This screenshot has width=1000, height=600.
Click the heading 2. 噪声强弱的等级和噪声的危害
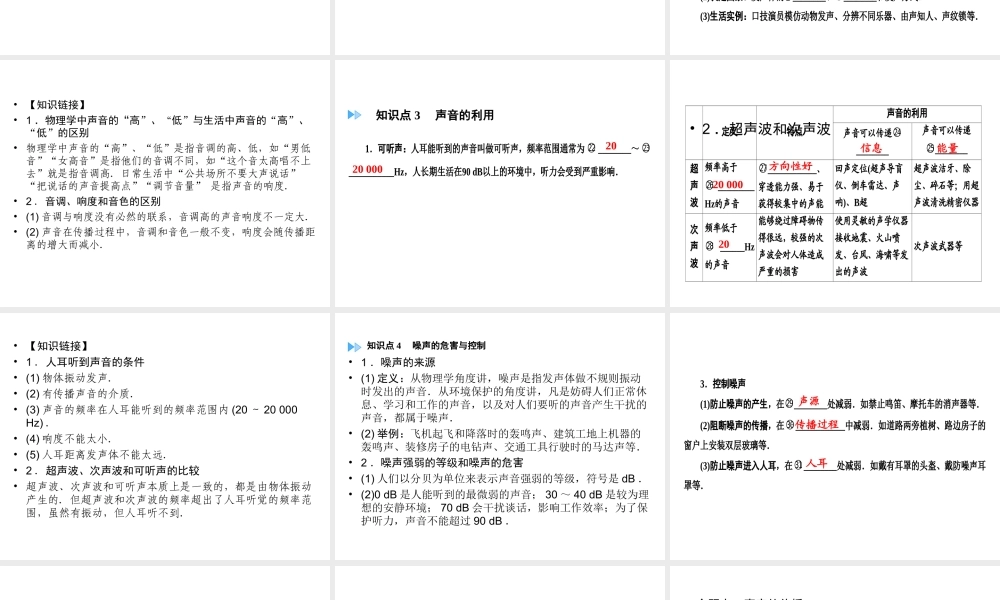pyautogui.click(x=442, y=462)
